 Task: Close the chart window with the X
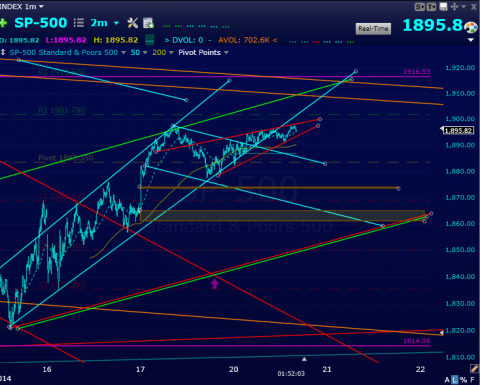pyautogui.click(x=474, y=7)
